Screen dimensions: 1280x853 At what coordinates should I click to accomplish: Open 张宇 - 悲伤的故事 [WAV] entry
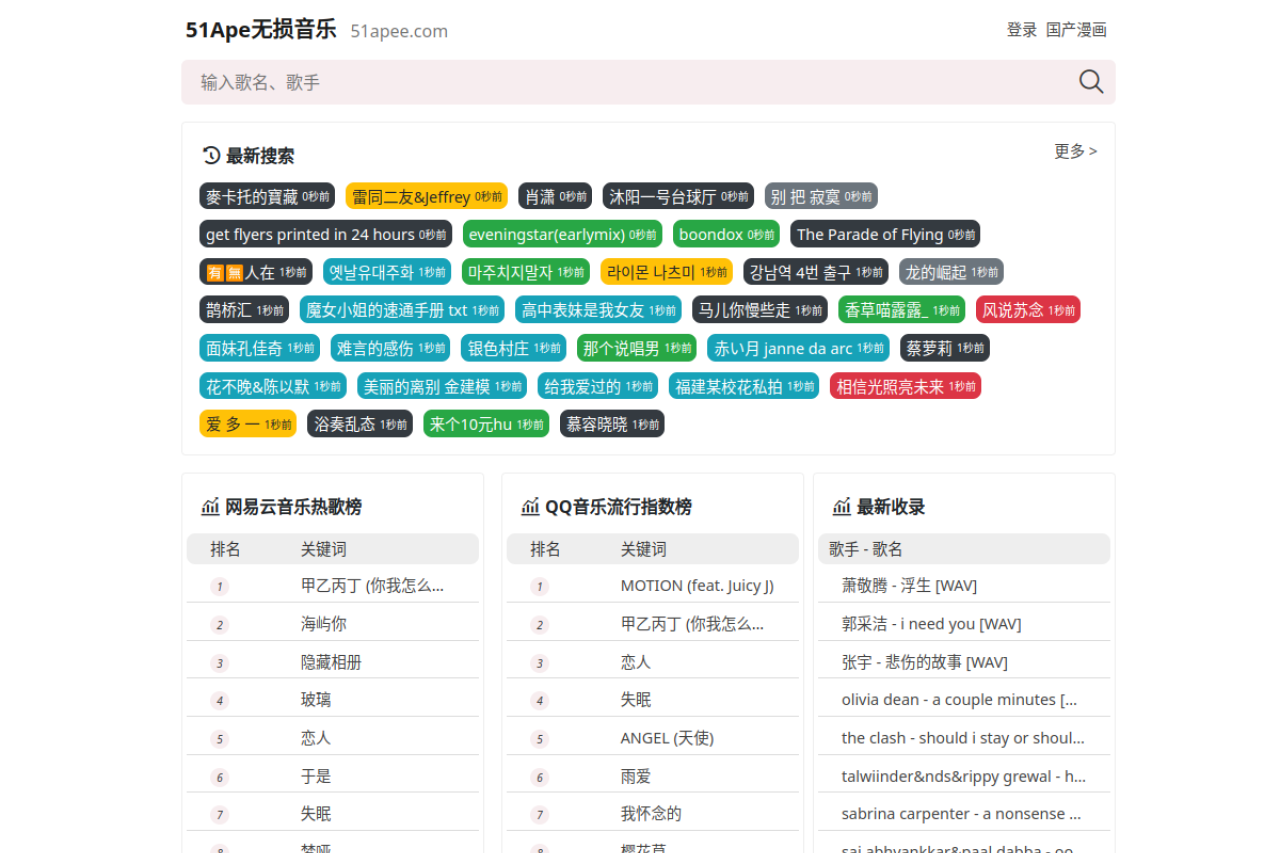925,662
